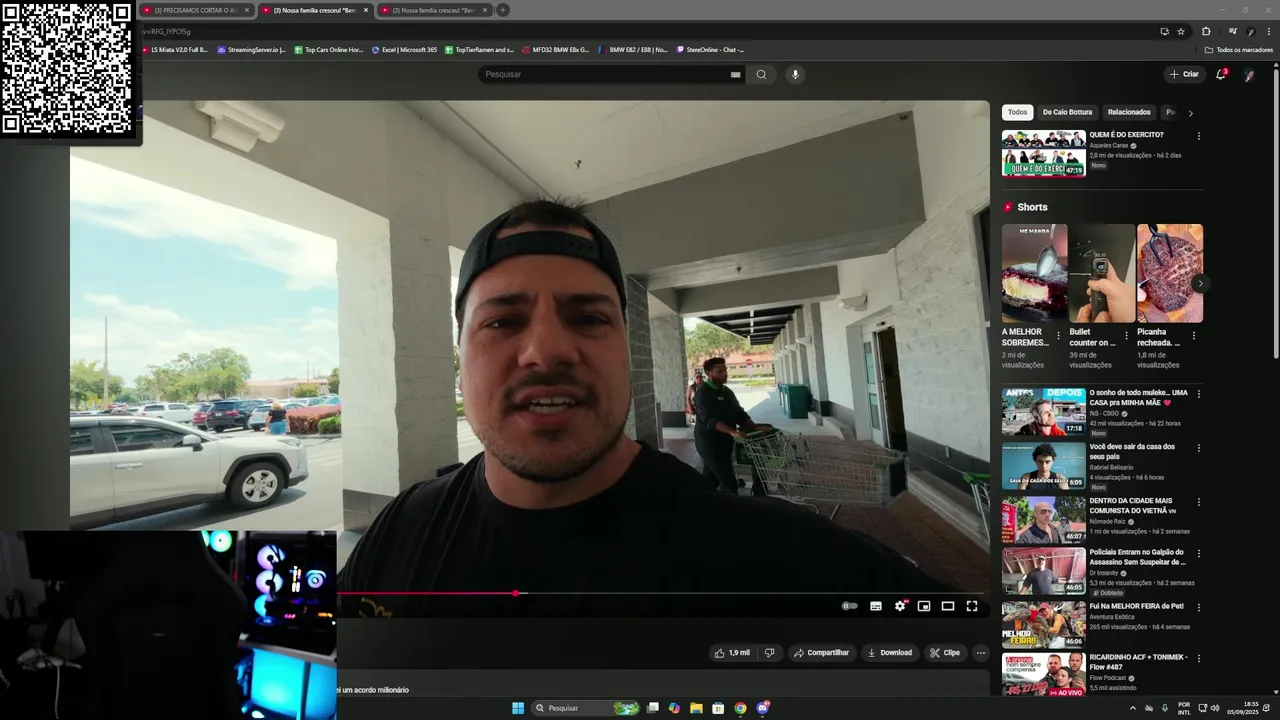Screen dimensions: 1280x720
Task: Open options for Policiais Entram no Galpão video
Action: coord(1198,553)
